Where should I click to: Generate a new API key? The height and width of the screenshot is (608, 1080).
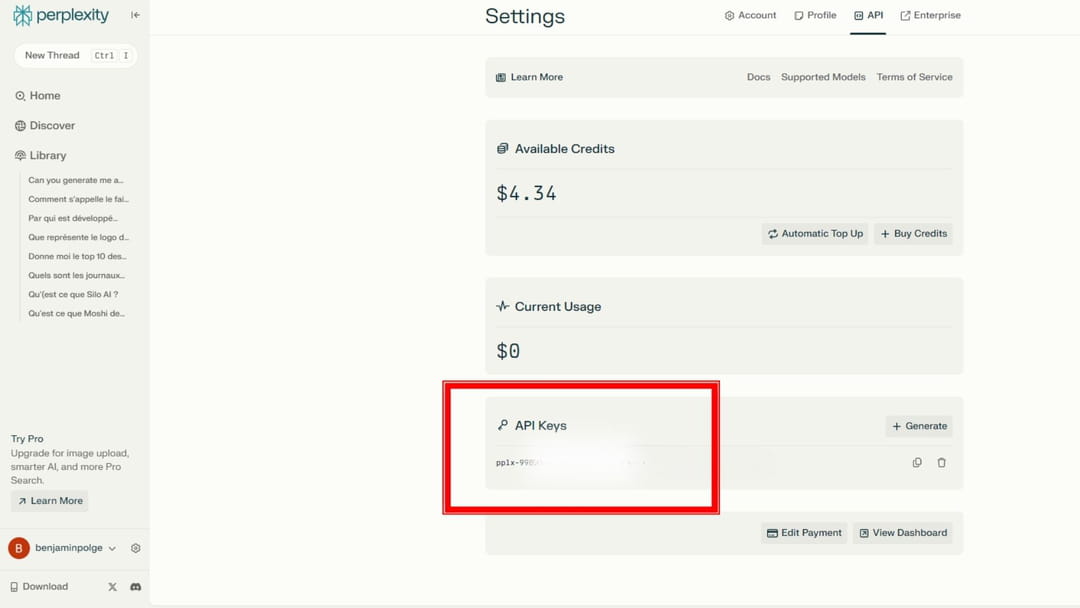(x=919, y=426)
